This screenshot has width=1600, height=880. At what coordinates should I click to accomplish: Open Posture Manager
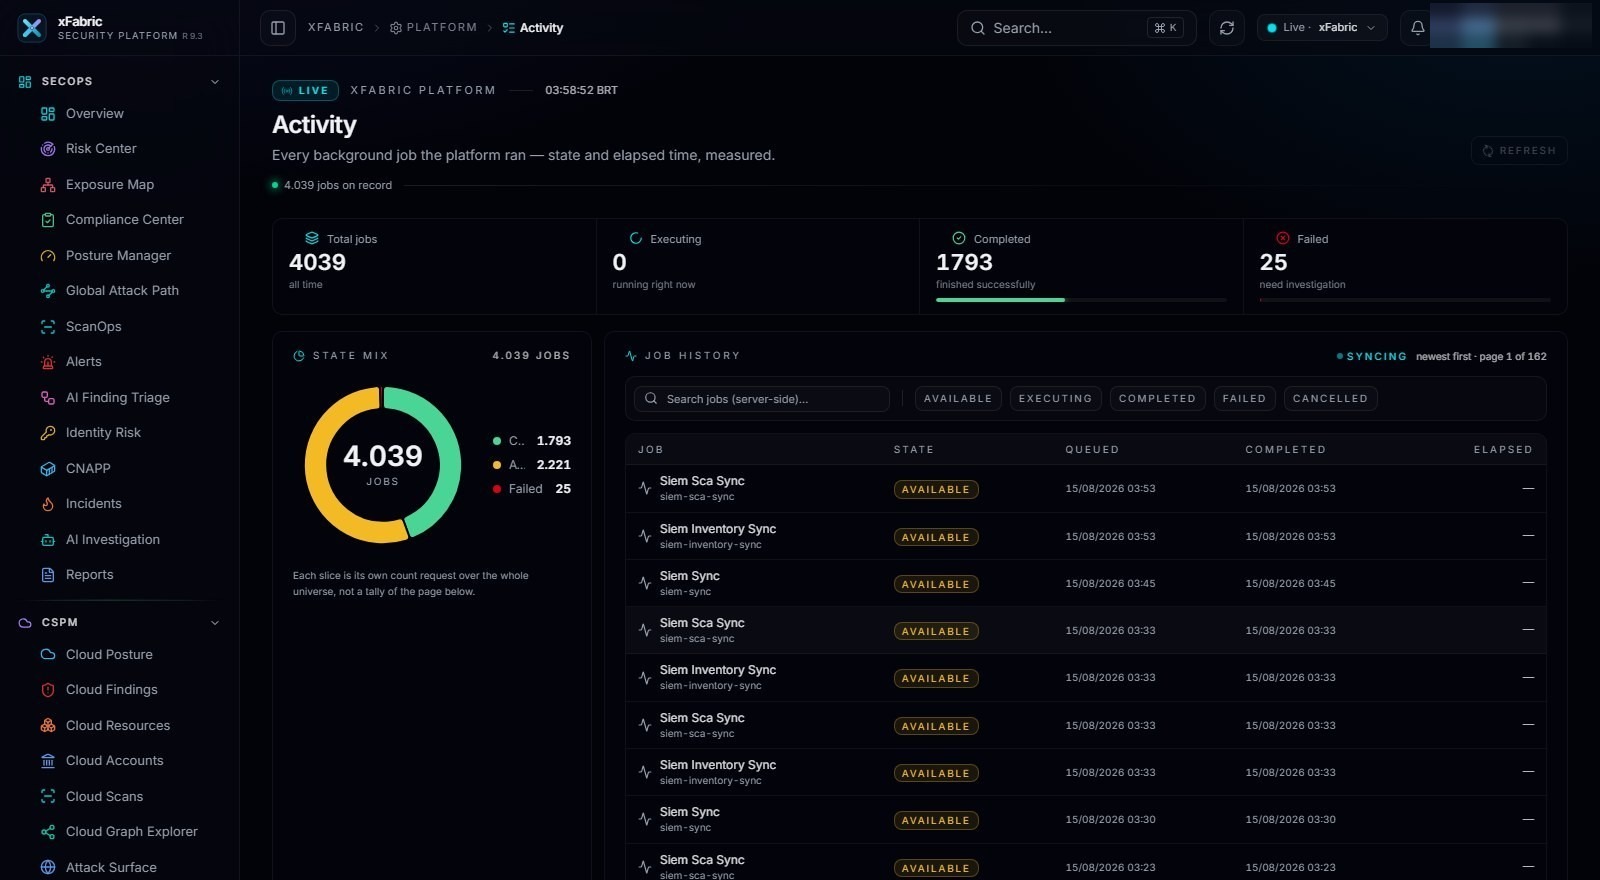pos(119,256)
